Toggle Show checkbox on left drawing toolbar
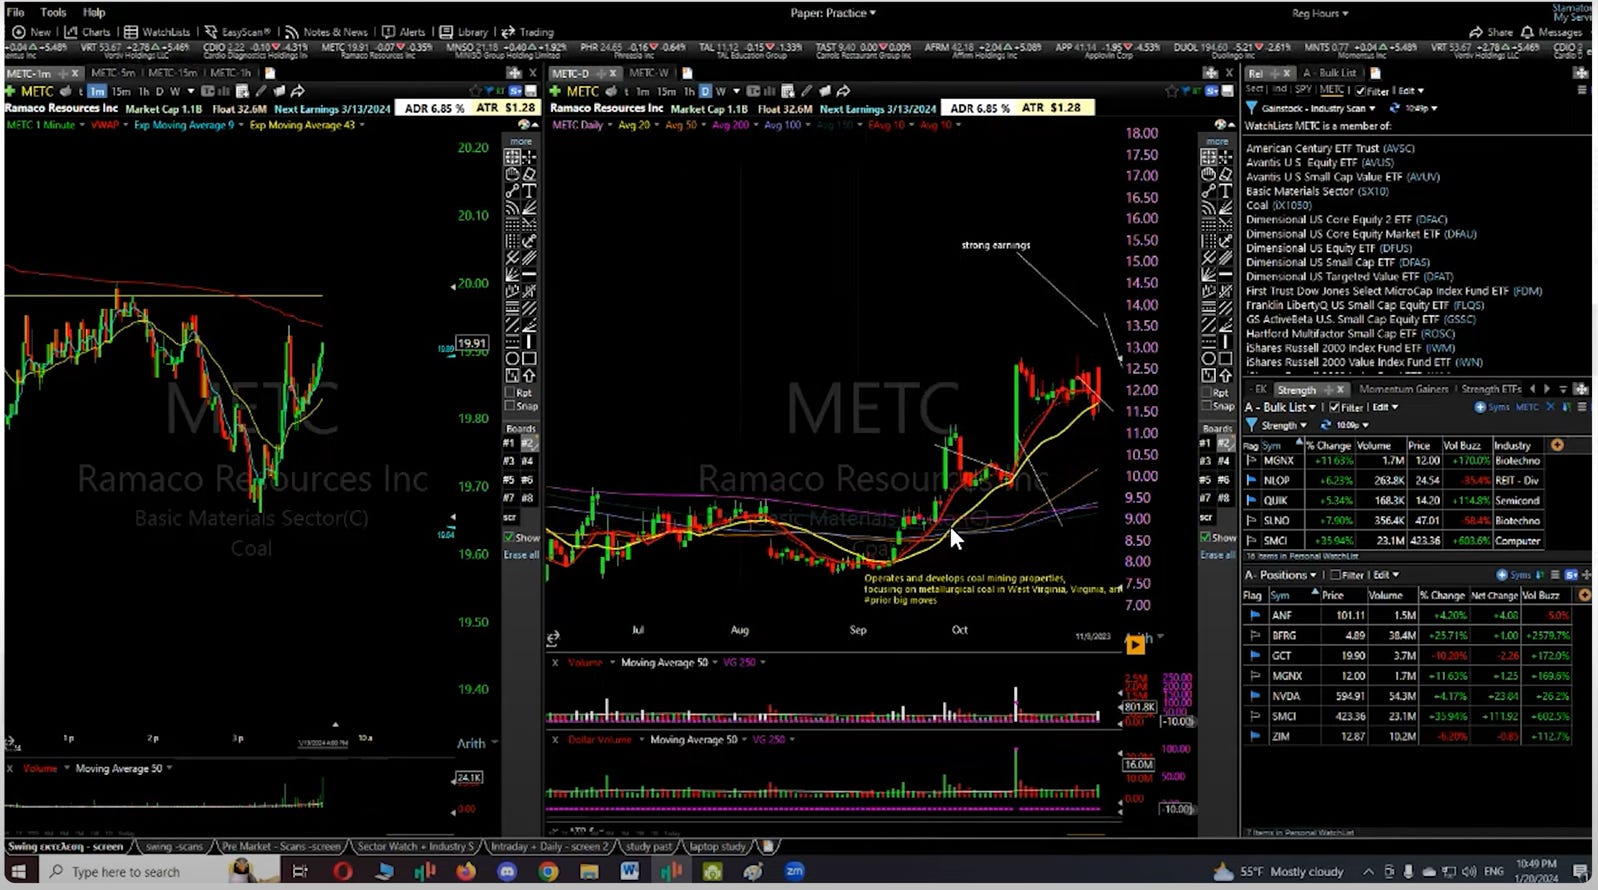 tap(510, 537)
